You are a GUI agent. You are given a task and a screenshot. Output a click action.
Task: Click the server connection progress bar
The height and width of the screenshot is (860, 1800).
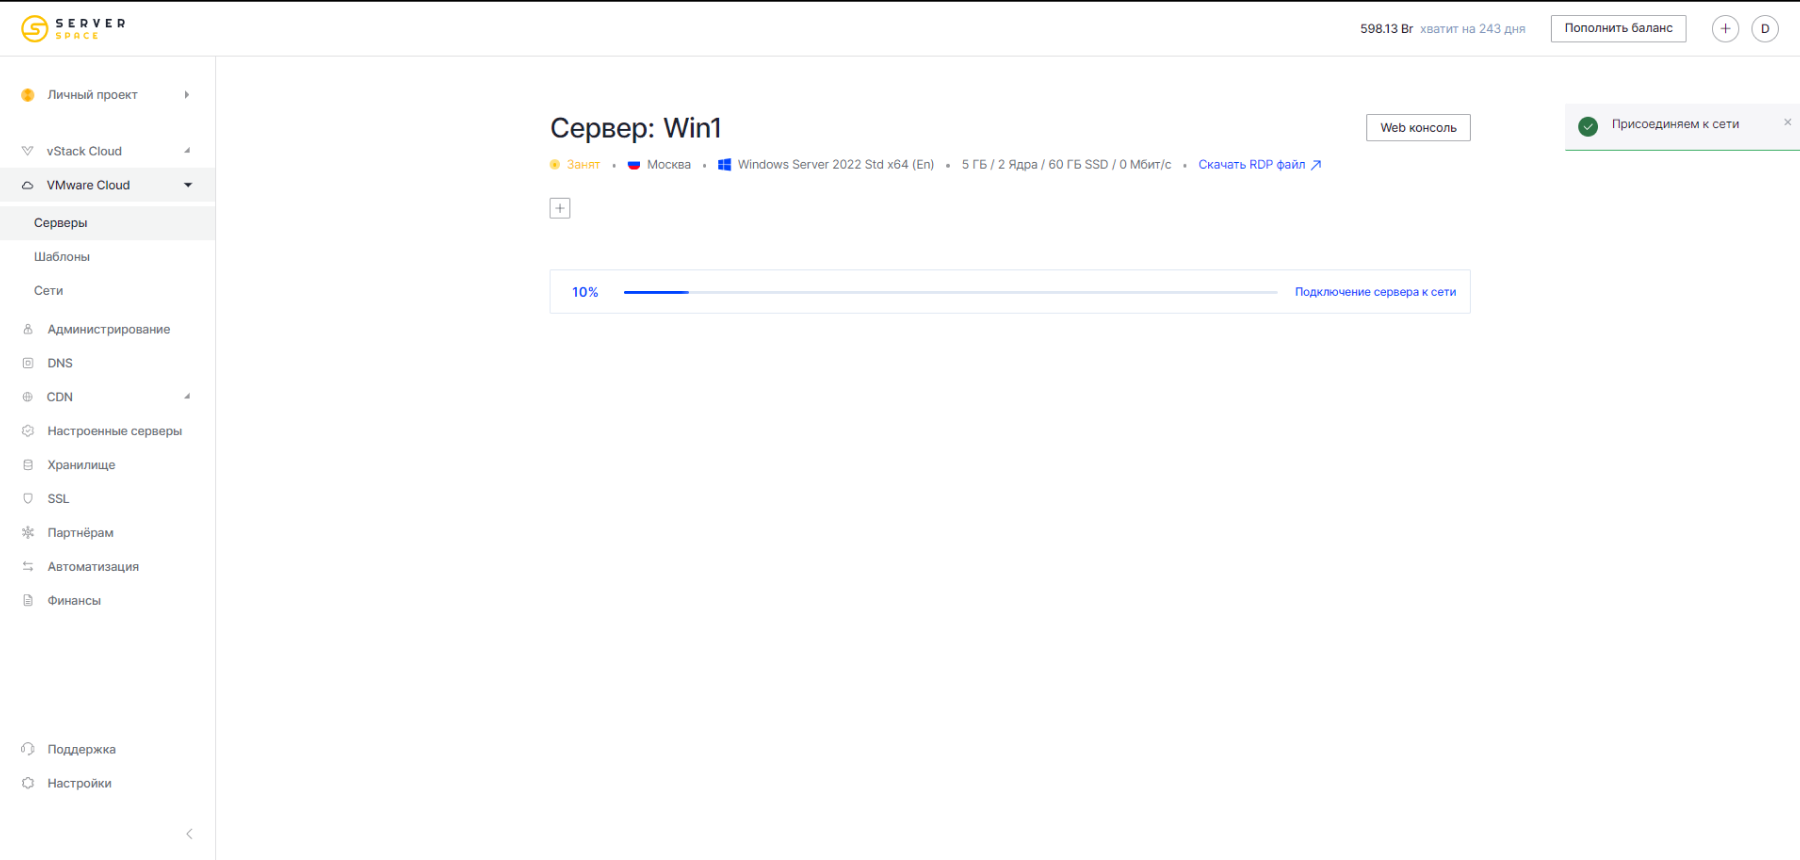click(950, 292)
